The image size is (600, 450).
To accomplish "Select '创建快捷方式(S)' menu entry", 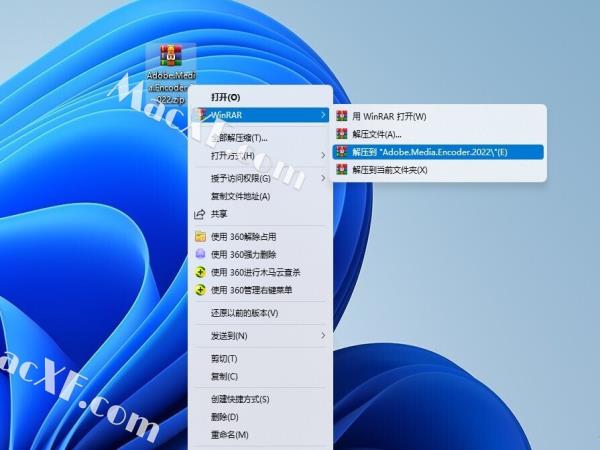I will 240,399.
